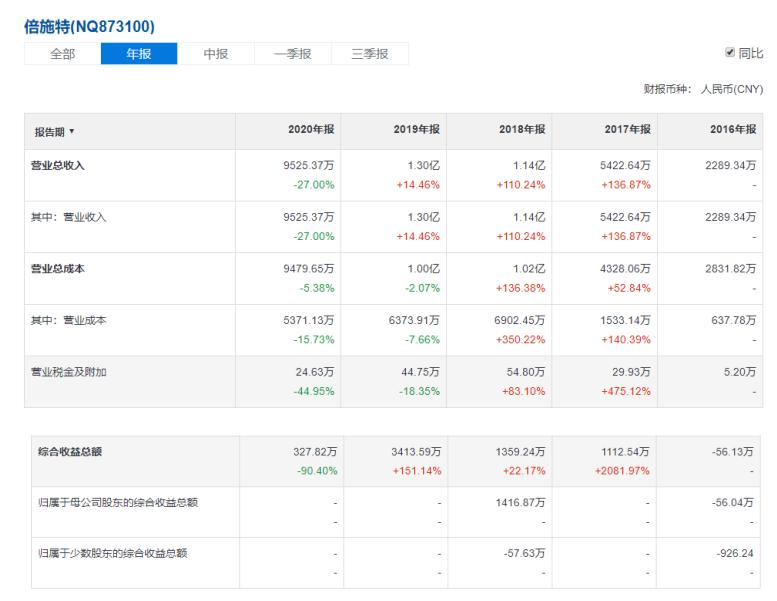Select the 1416.87万 parent shareholder value
The image size is (777, 601).
(x=520, y=502)
